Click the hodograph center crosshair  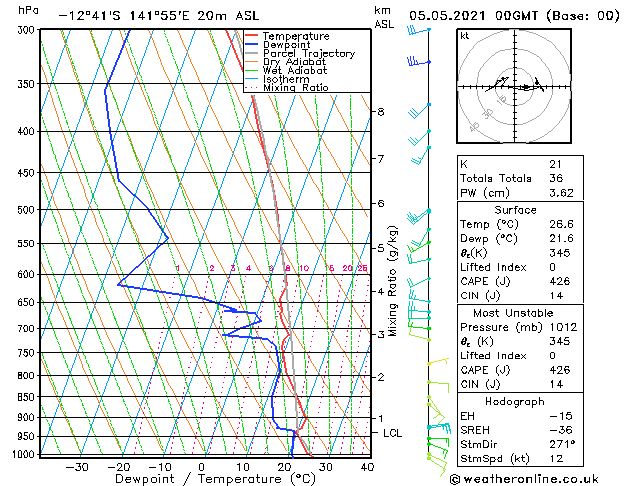tap(515, 86)
